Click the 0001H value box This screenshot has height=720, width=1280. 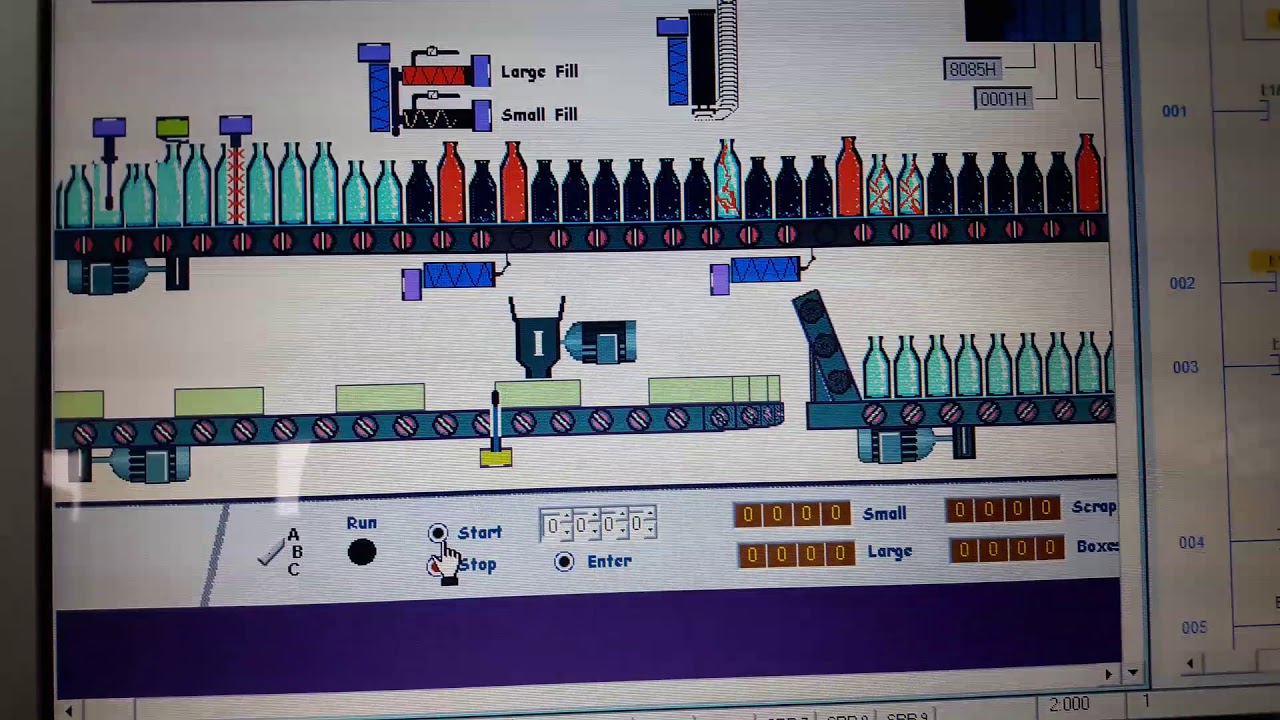[1003, 99]
